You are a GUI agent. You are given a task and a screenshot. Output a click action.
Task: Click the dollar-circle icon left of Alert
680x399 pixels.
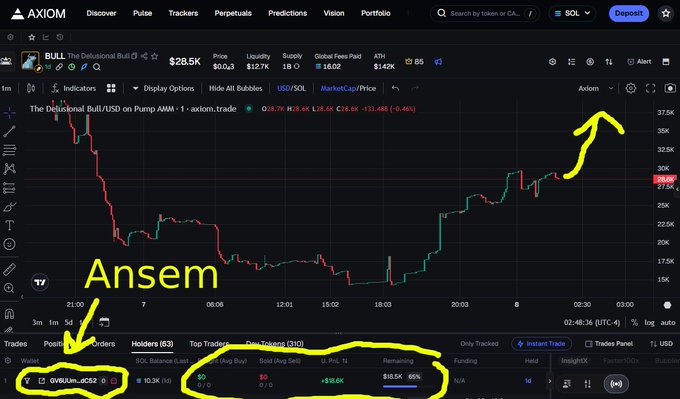[x=590, y=62]
